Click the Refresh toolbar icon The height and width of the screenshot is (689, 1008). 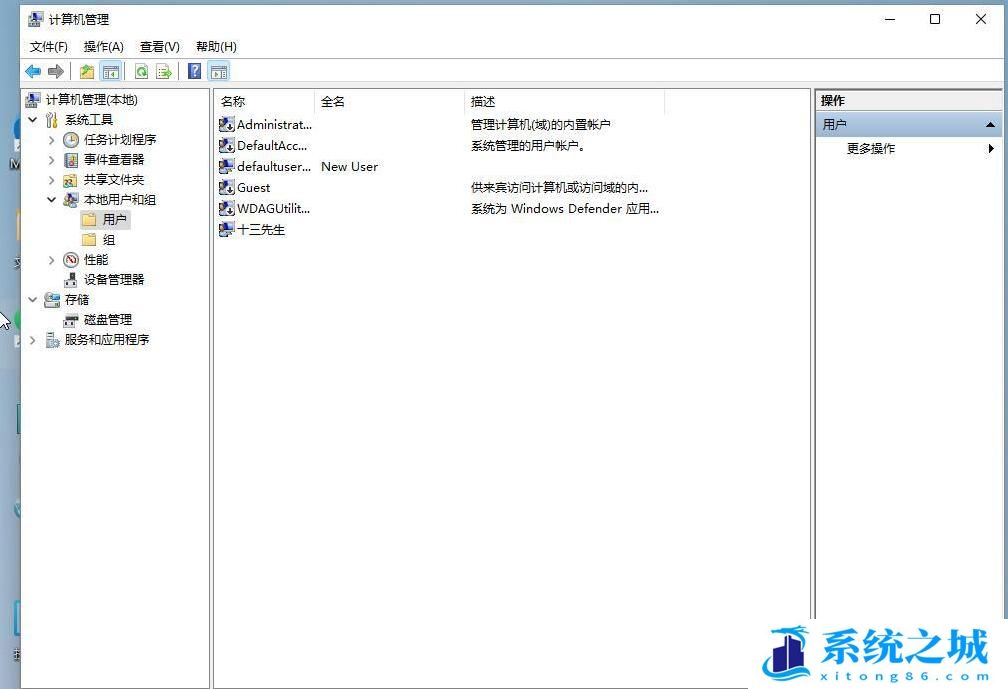tap(141, 71)
